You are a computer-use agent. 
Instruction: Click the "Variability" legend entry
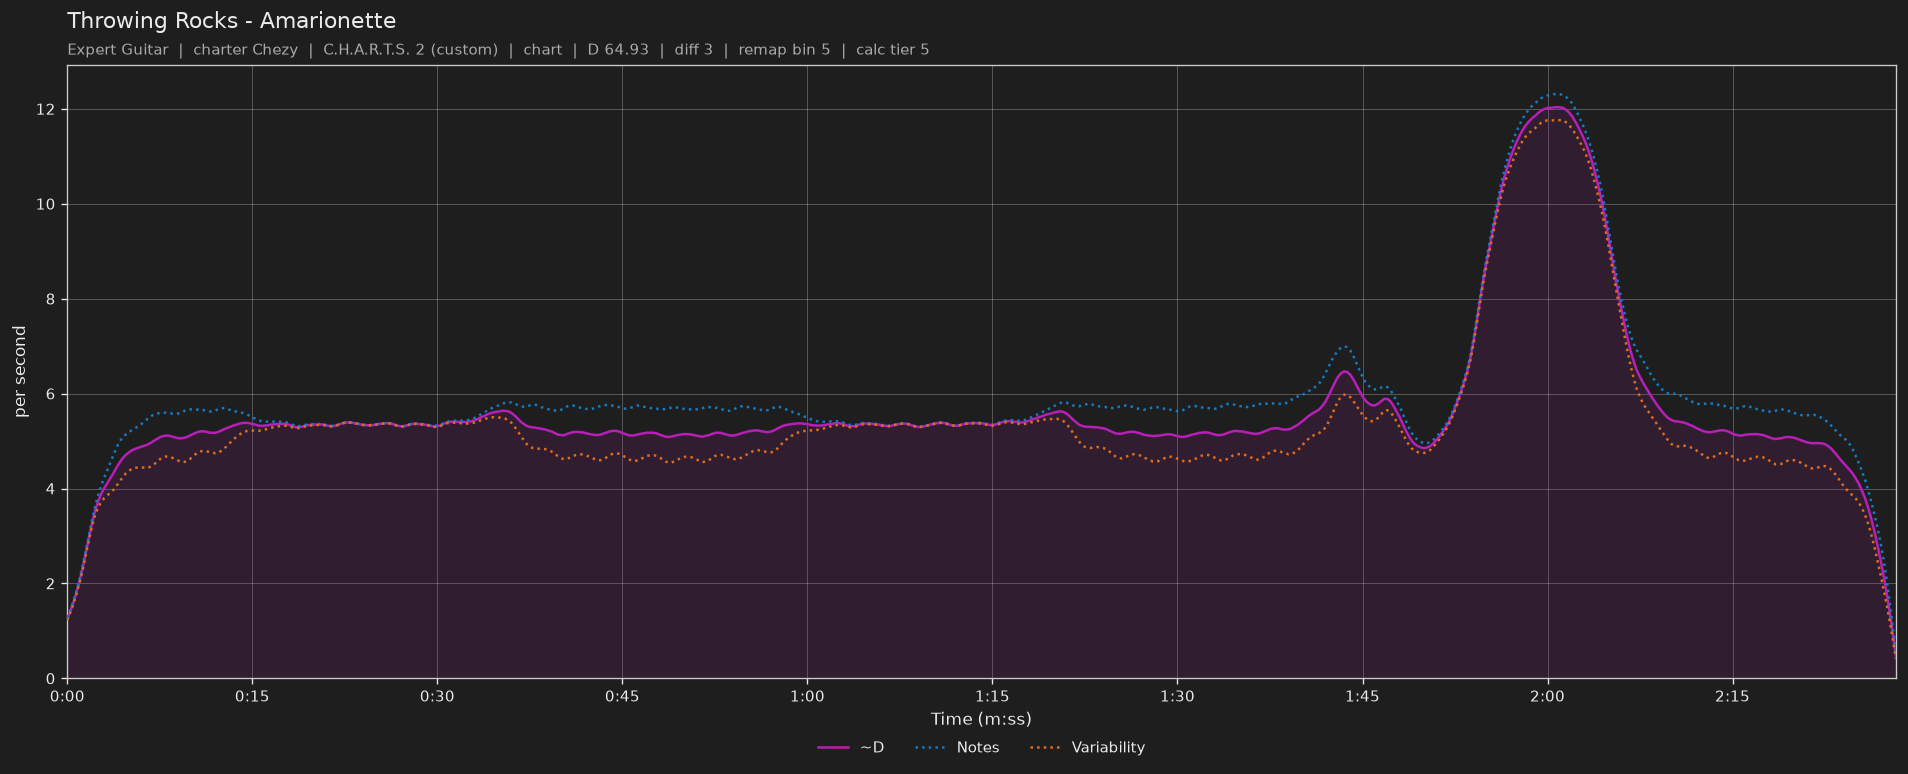[1087, 747]
